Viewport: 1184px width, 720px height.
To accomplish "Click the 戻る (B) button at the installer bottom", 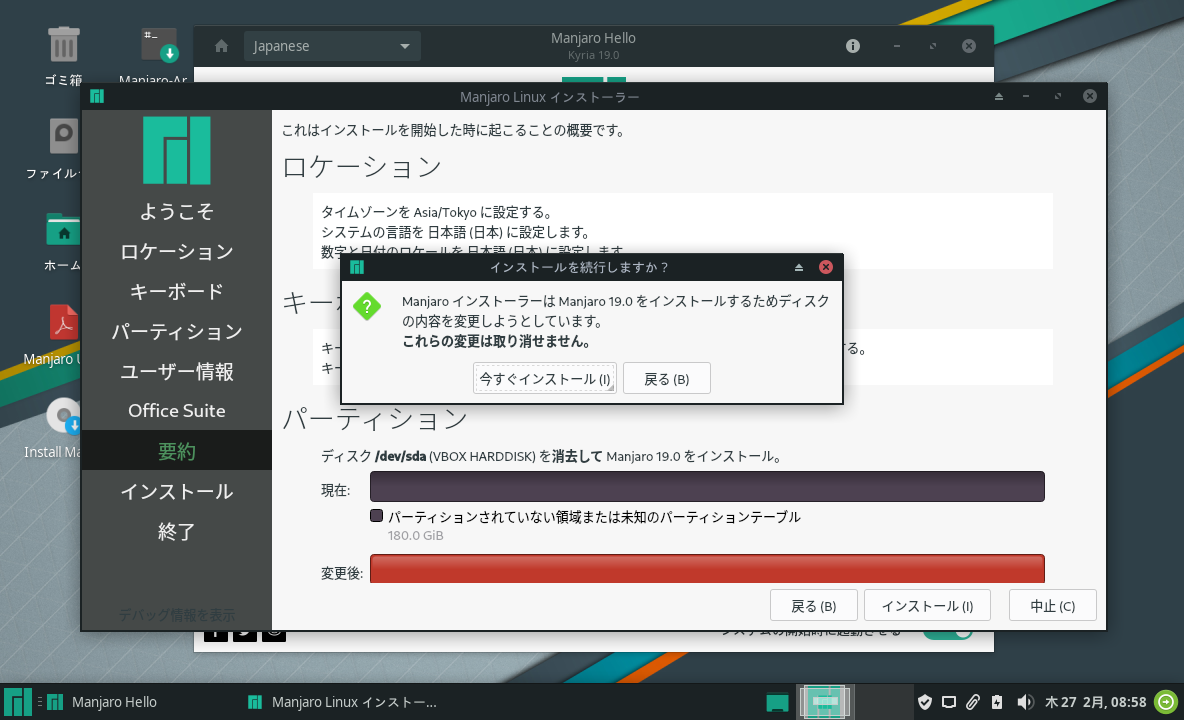I will [x=813, y=606].
